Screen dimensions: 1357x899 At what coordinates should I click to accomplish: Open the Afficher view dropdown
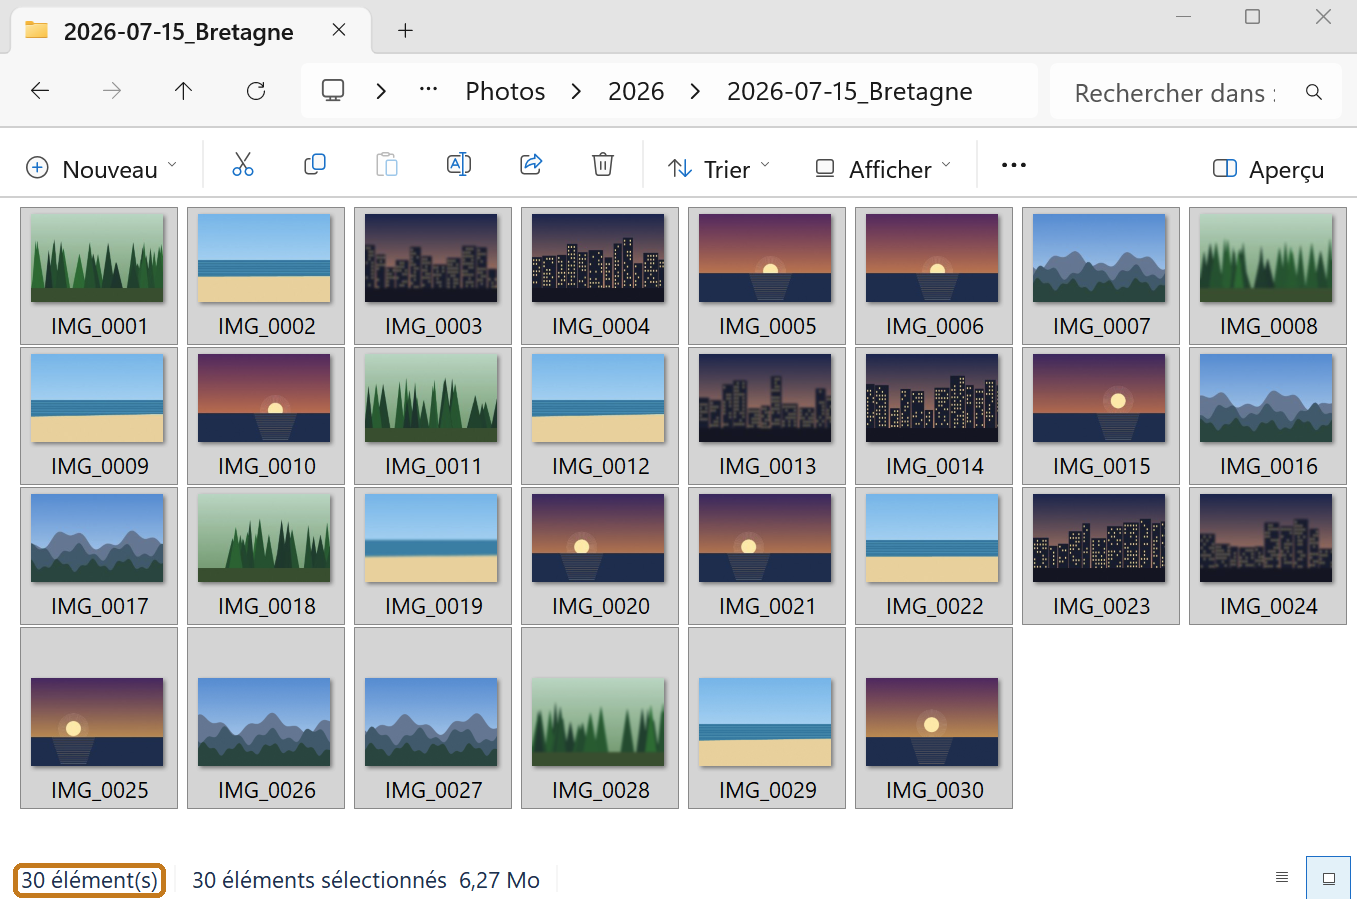point(883,169)
